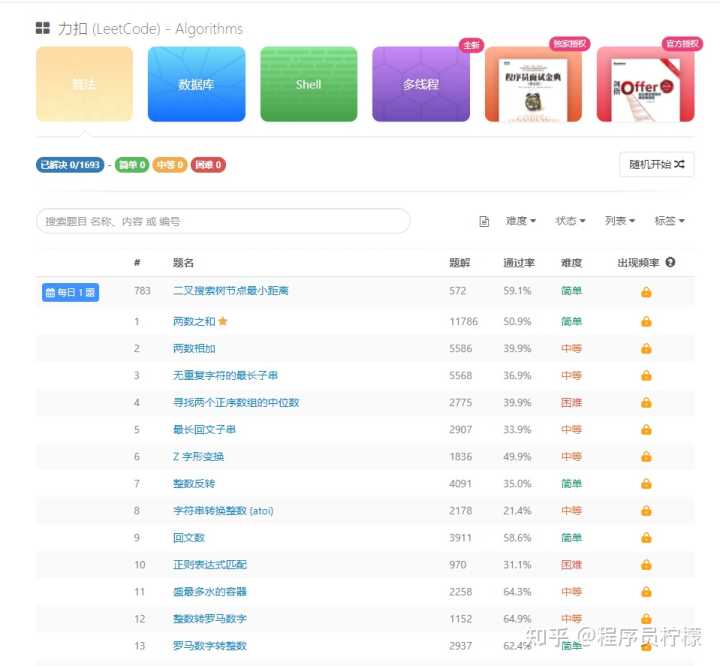Open the 标签 filter dropdown
The image size is (720, 666).
669,221
